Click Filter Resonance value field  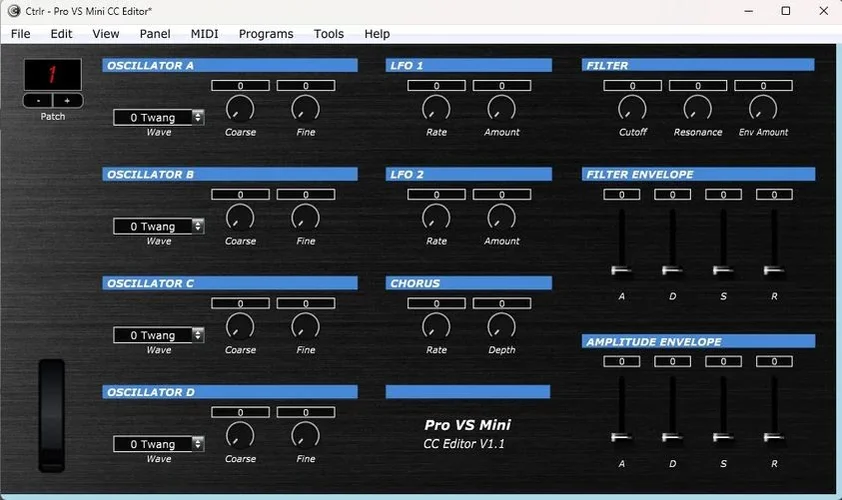(698, 85)
